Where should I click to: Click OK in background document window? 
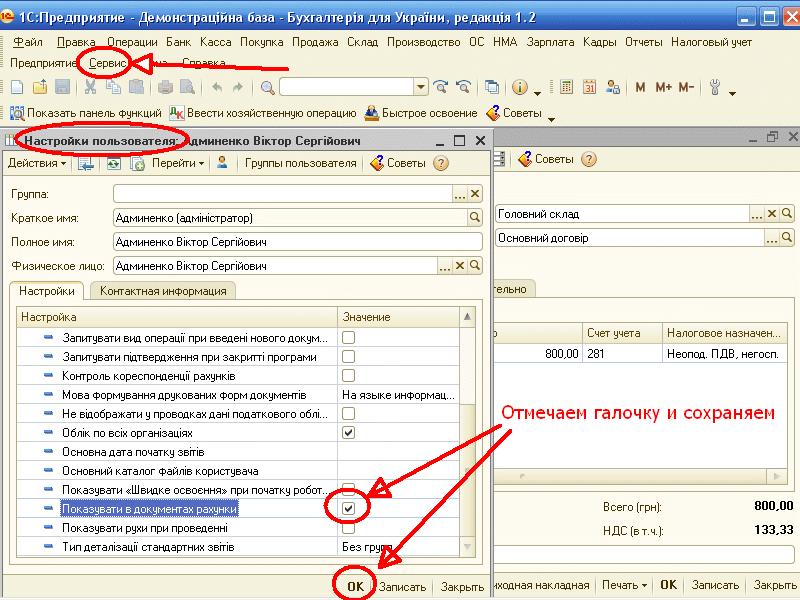(x=668, y=585)
